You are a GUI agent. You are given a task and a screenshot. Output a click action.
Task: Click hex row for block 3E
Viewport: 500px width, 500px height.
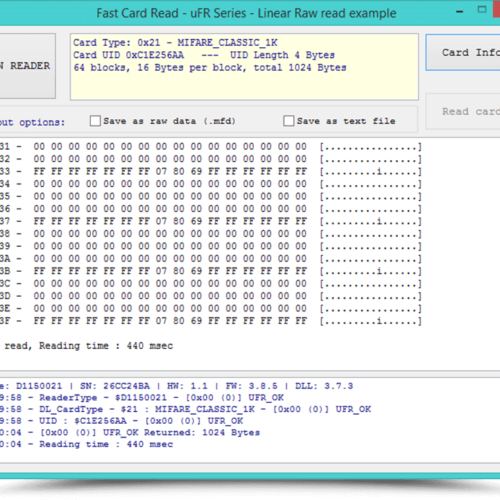(211, 309)
